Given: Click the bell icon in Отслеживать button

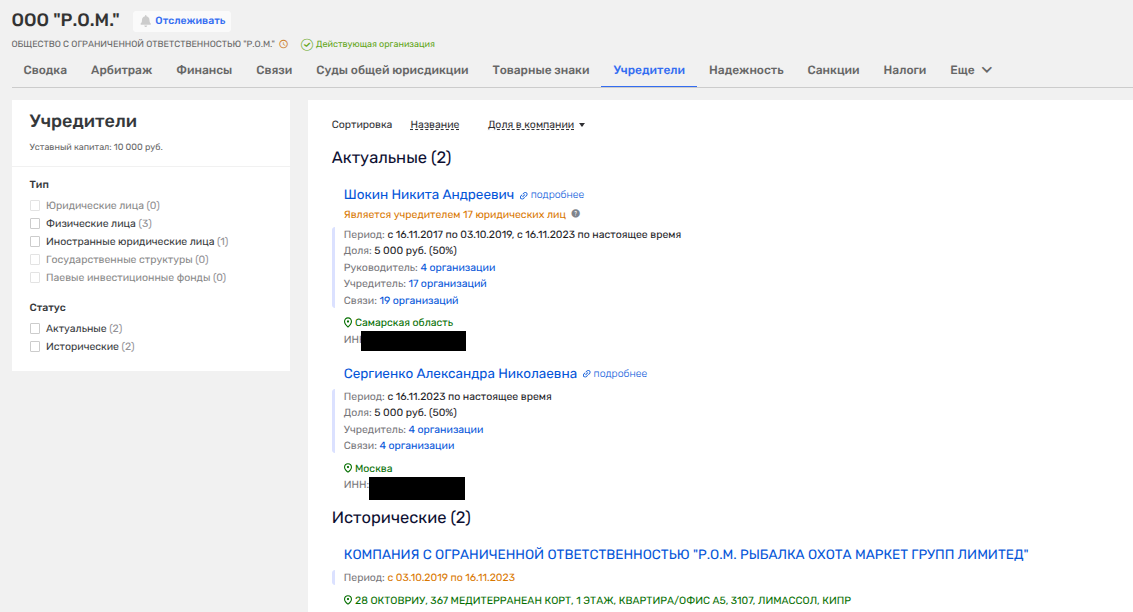Looking at the screenshot, I should (146, 21).
